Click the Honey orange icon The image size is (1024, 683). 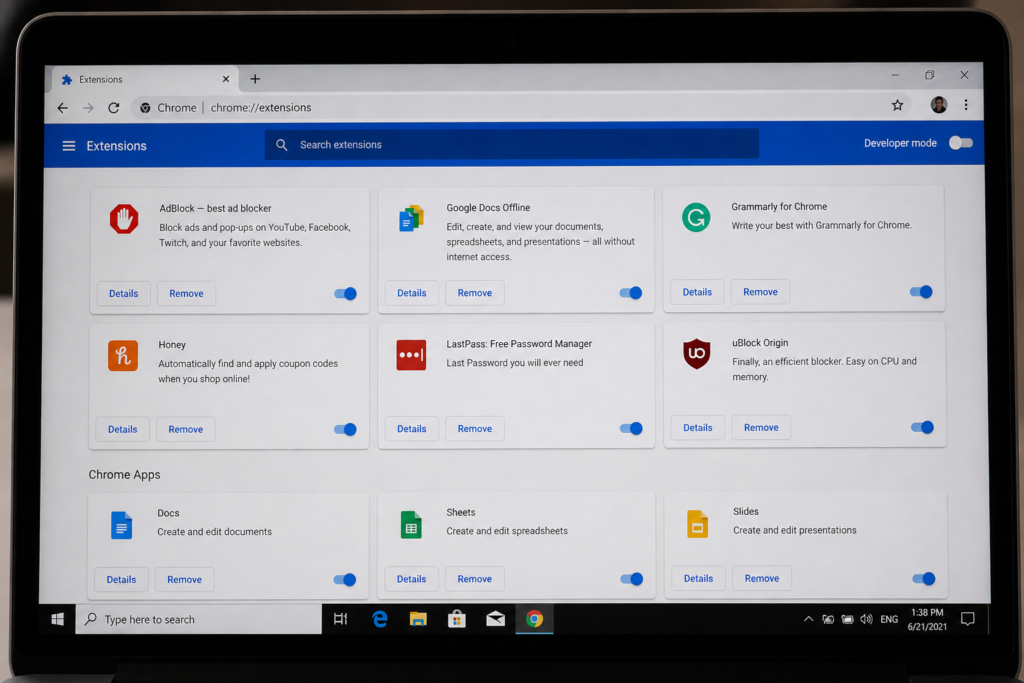[123, 355]
